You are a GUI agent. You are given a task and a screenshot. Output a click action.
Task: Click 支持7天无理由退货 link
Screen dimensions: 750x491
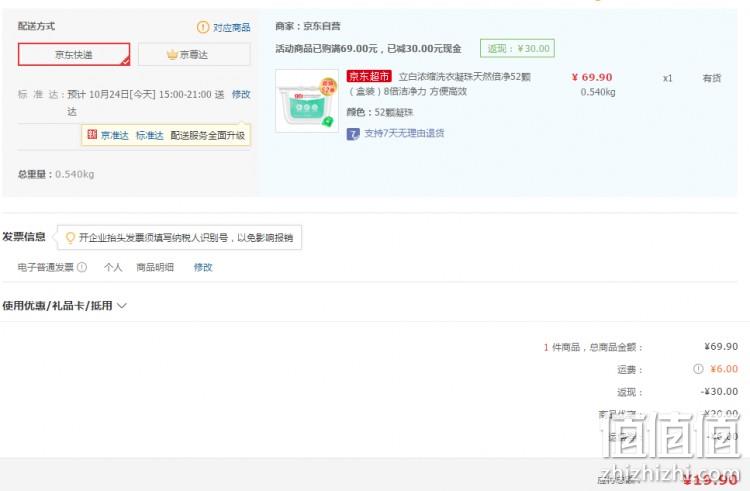404,133
